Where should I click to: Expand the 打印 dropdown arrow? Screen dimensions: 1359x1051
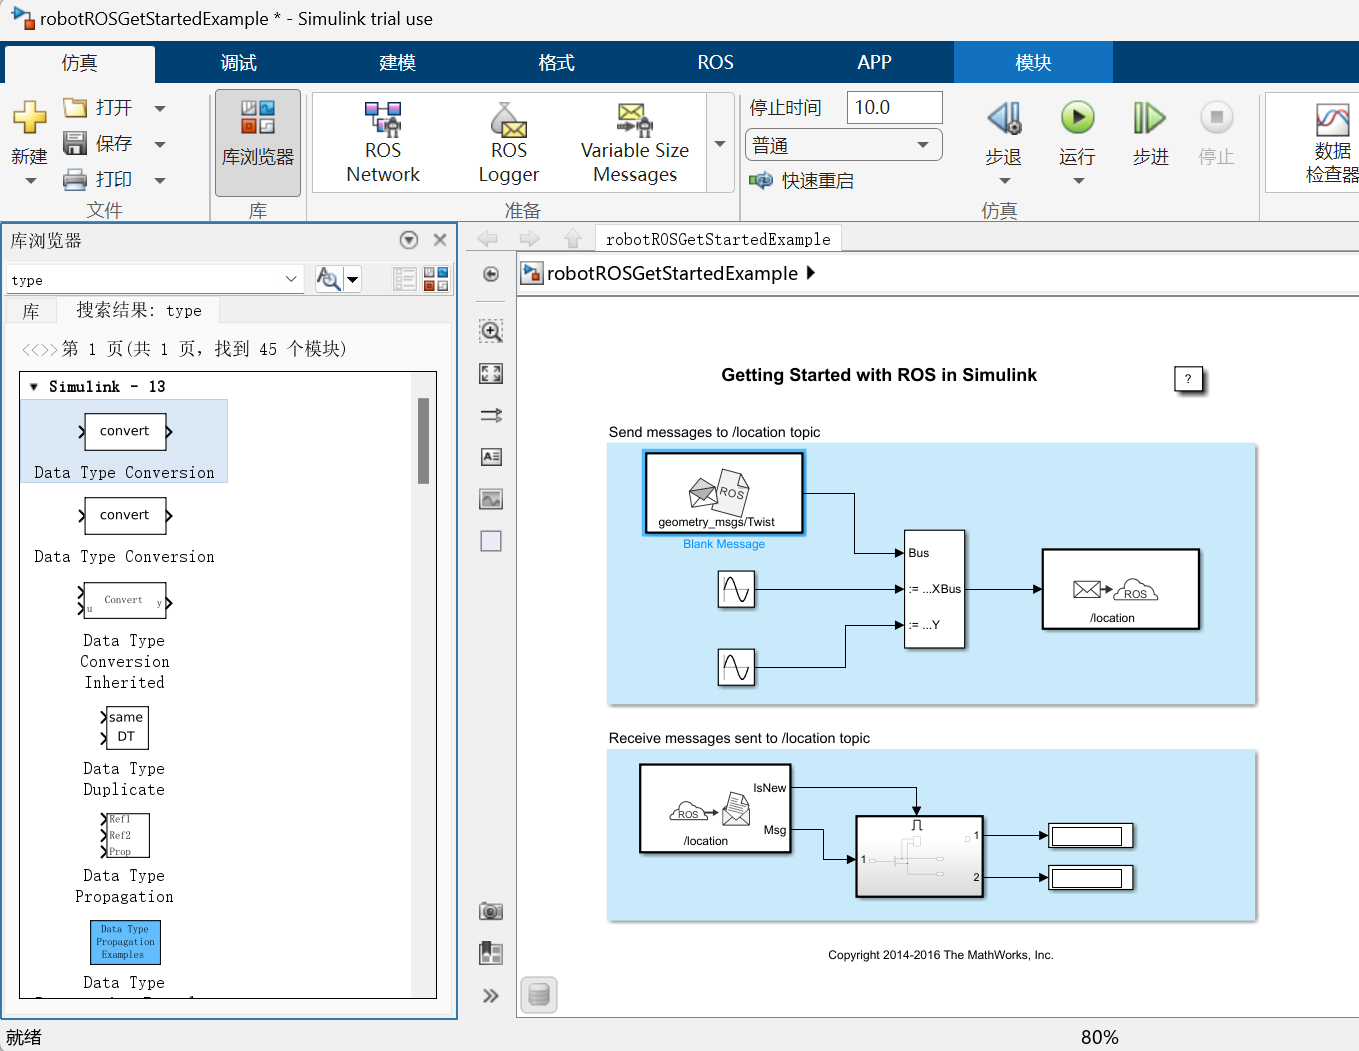tap(160, 180)
